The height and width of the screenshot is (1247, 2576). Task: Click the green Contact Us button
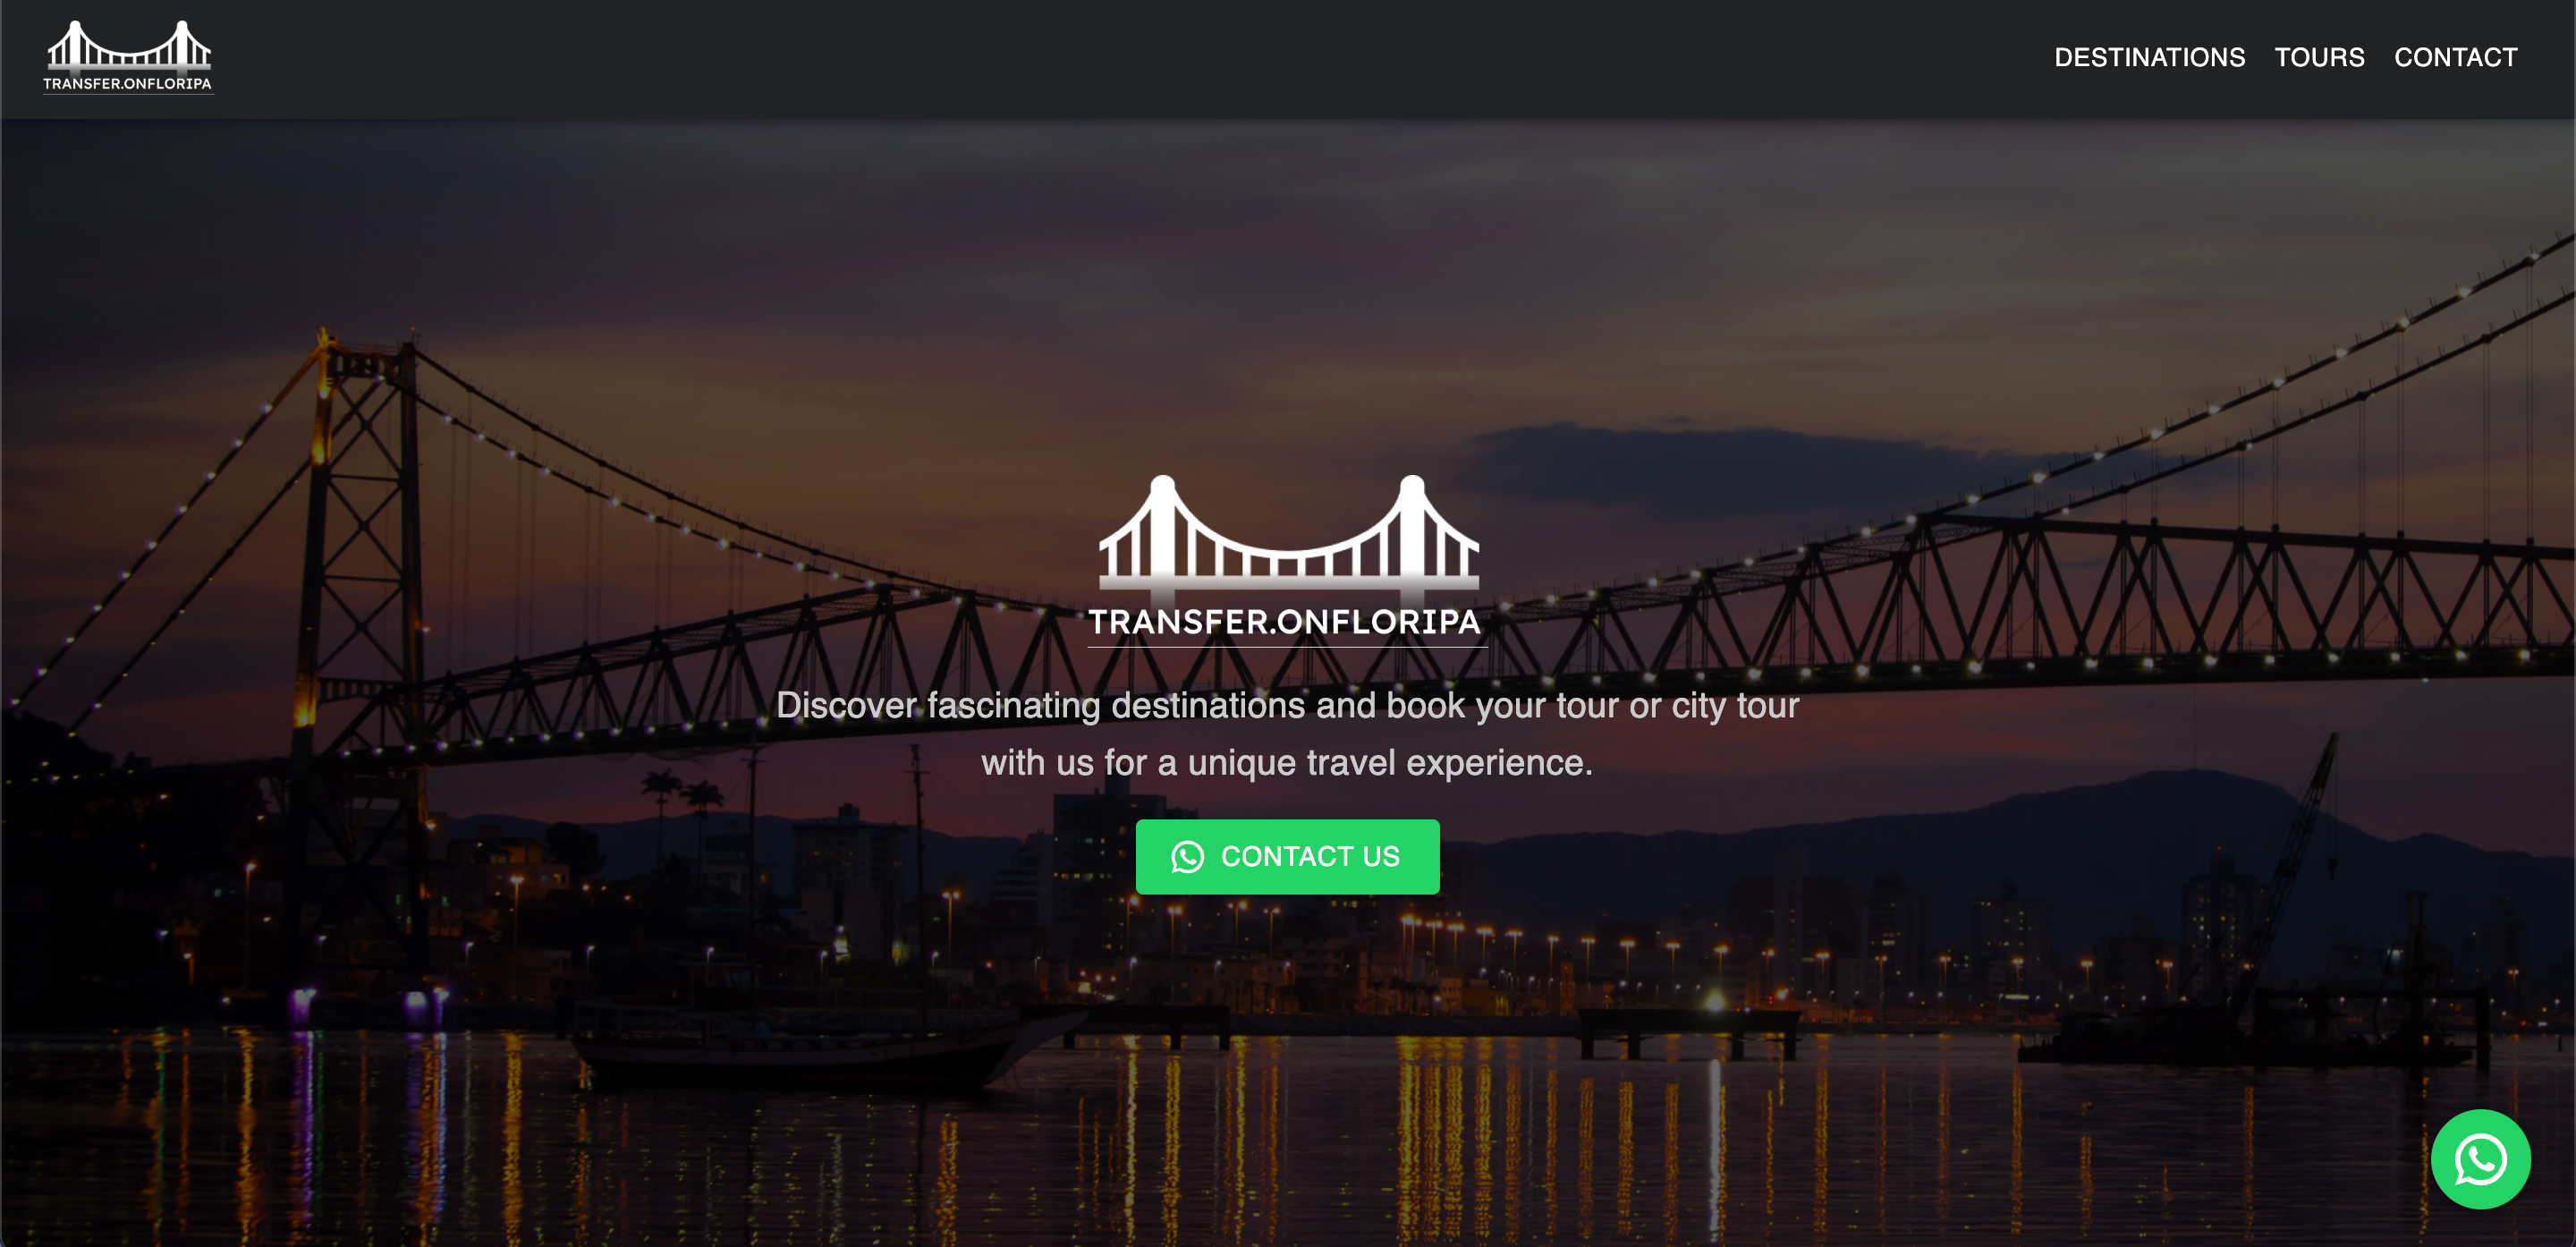click(1287, 857)
